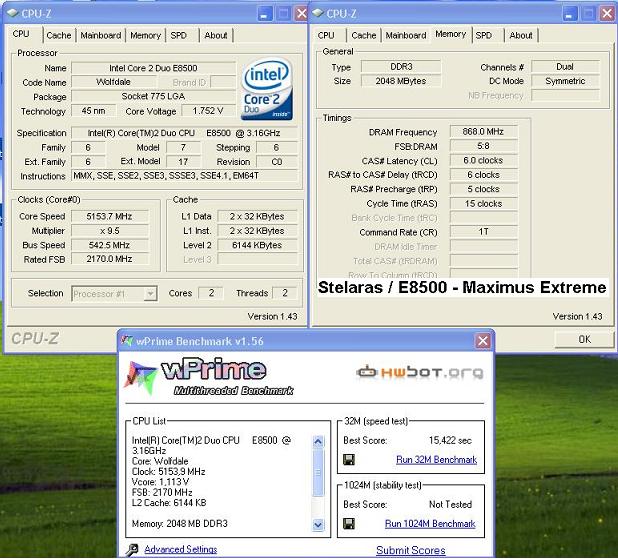Click the CPU List scrollbar thumb
Screen dimensions: 618x559
(x=318, y=472)
